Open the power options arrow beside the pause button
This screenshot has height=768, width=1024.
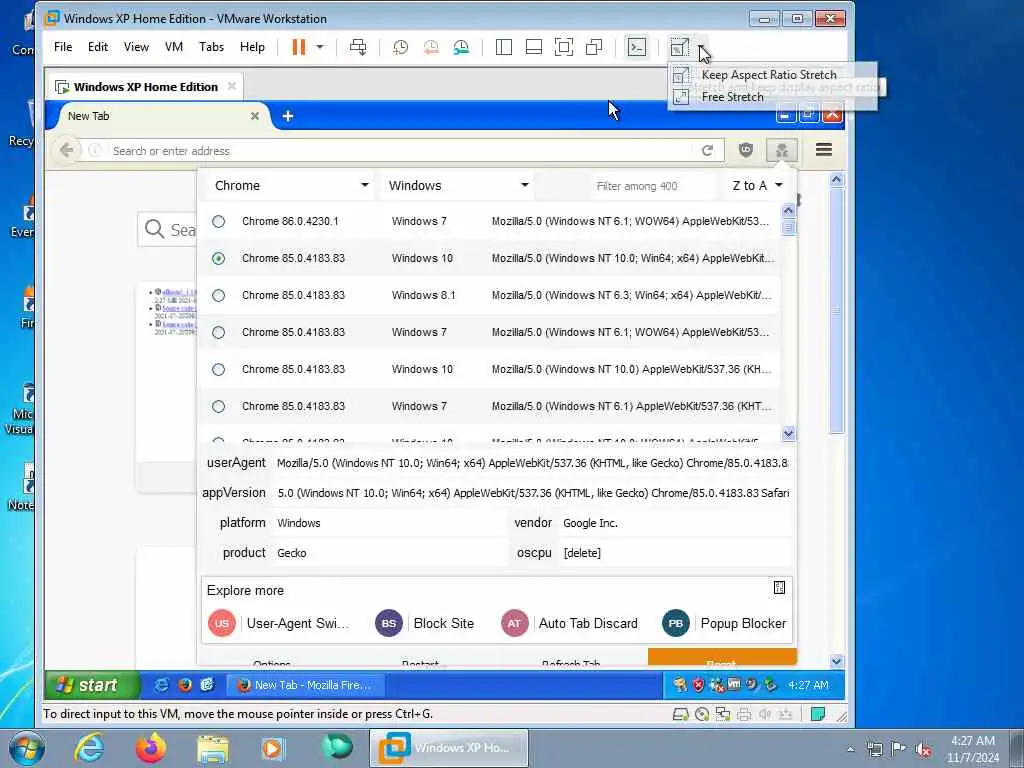320,47
